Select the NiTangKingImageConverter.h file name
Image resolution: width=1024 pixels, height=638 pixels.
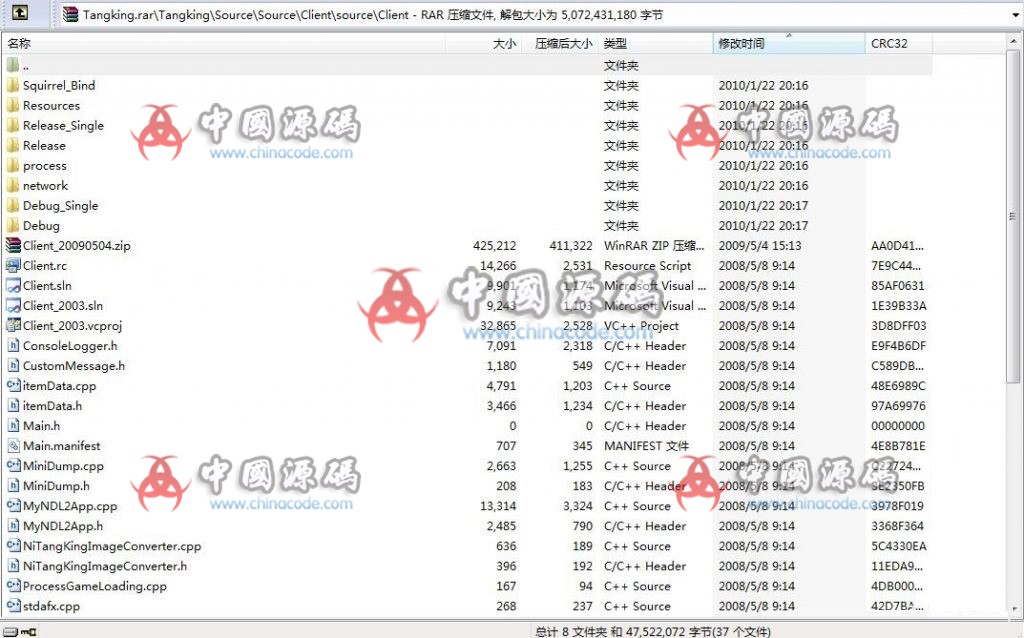click(104, 566)
